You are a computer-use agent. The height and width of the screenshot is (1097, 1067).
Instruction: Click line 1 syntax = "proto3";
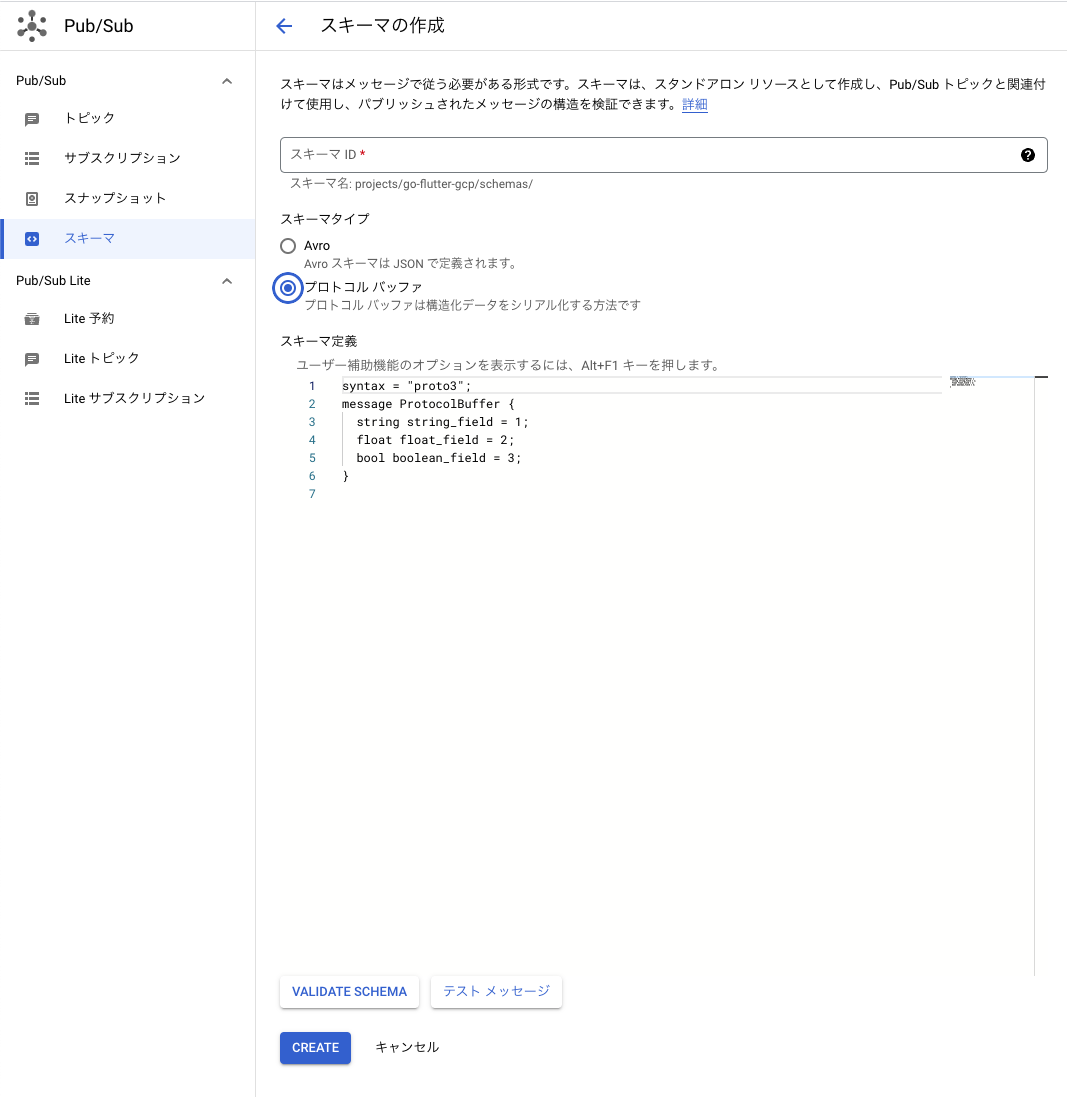point(407,386)
